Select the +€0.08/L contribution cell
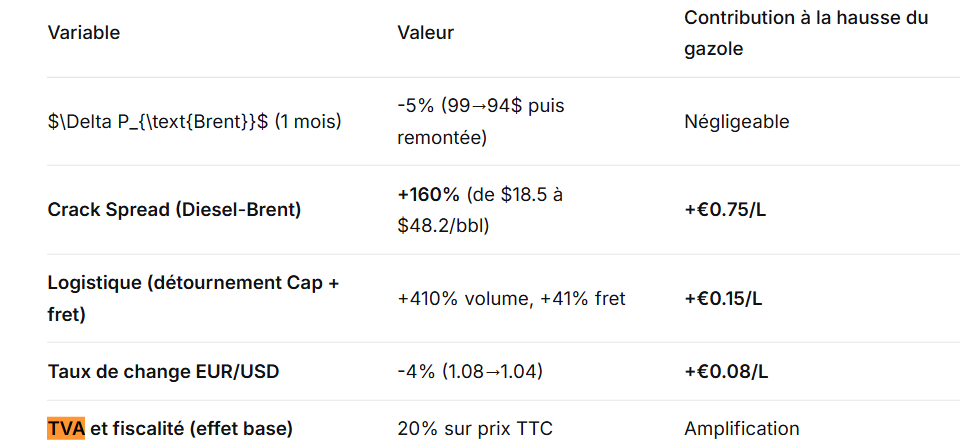960x447 pixels. pos(726,372)
